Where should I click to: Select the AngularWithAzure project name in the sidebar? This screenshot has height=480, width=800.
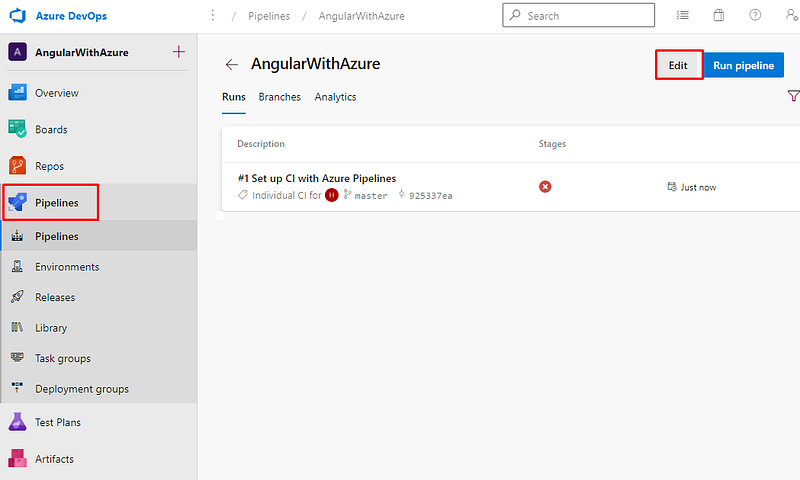pyautogui.click(x=82, y=53)
